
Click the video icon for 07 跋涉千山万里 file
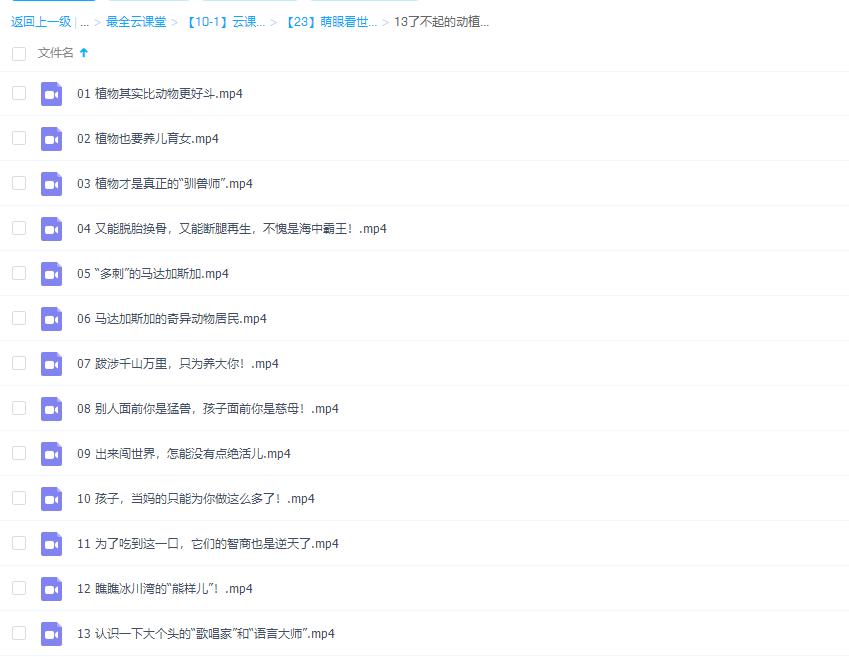point(51,363)
